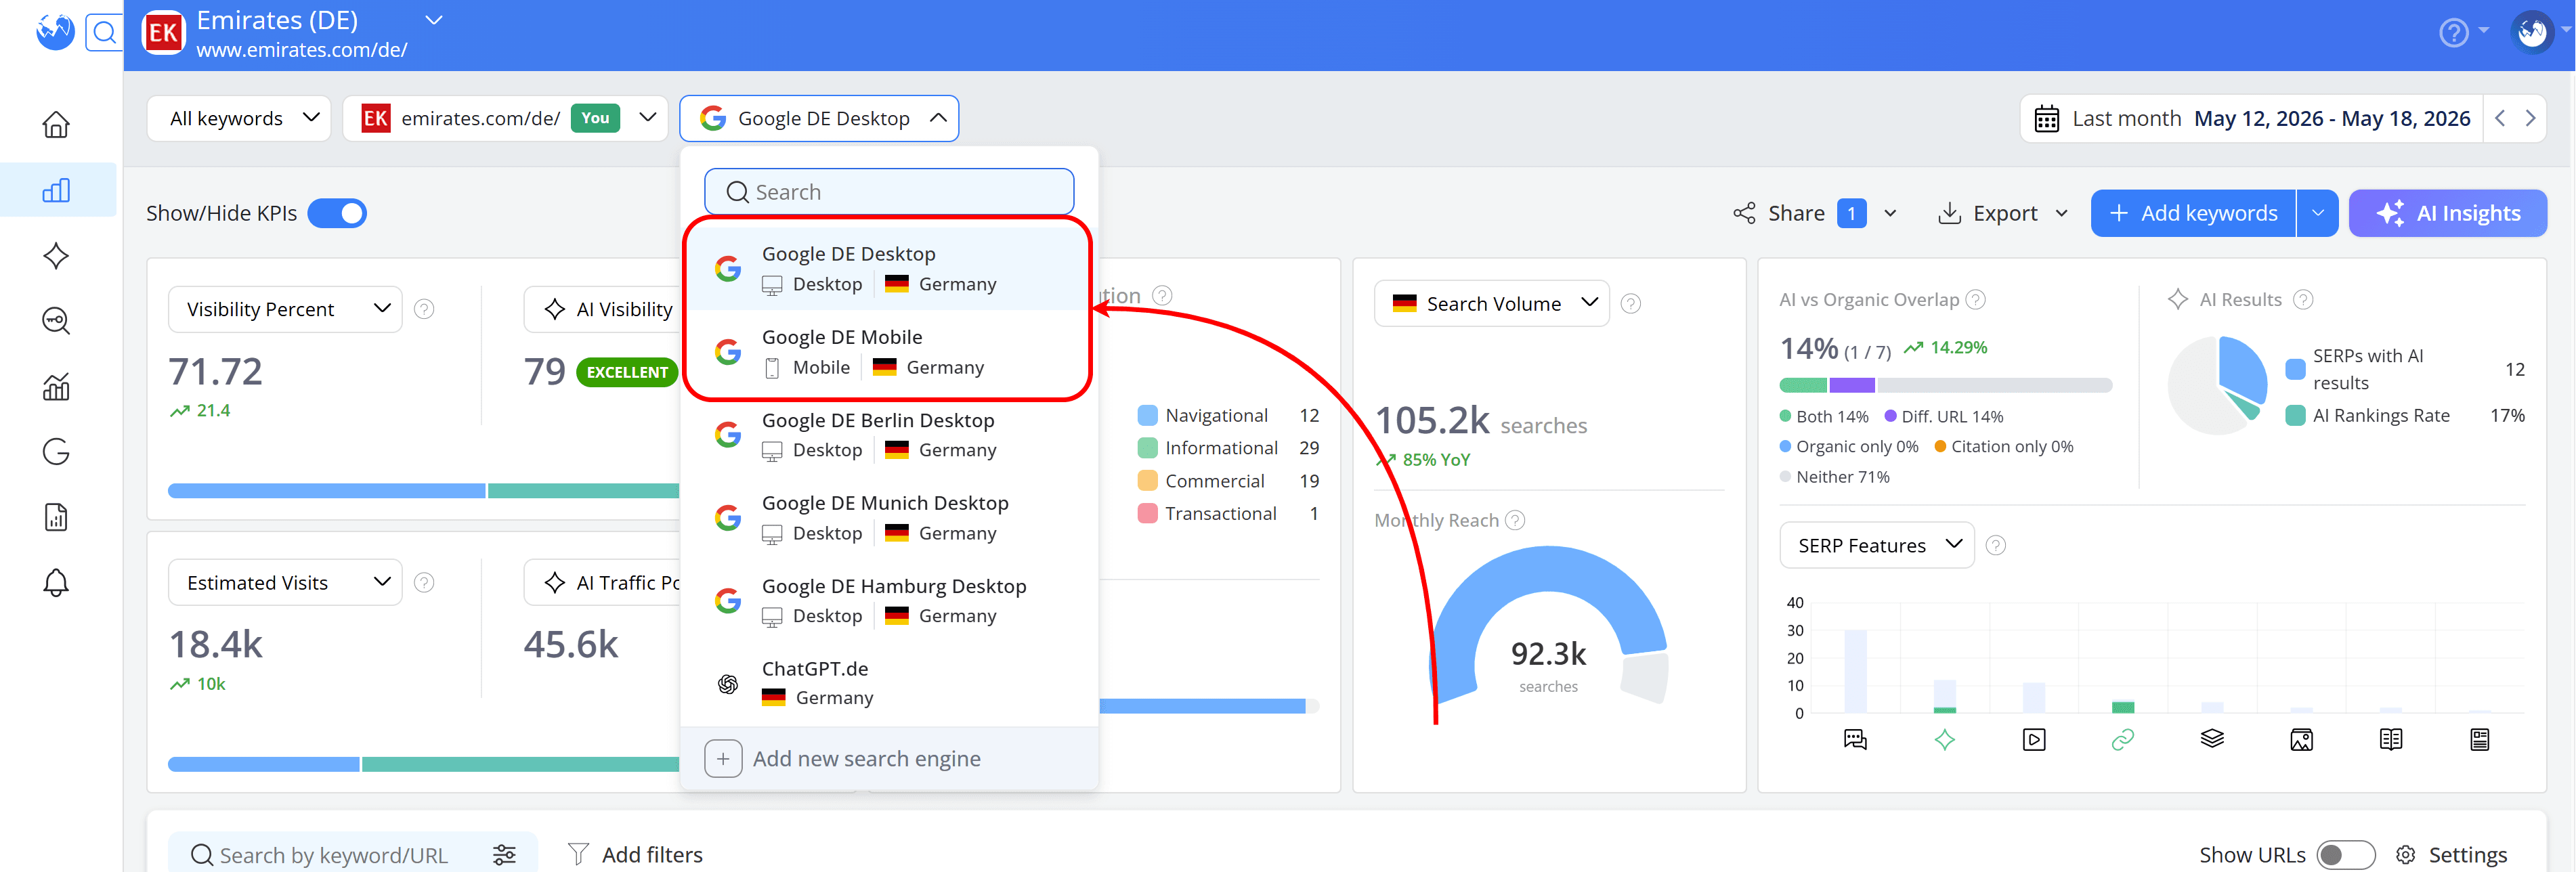Image resolution: width=2576 pixels, height=872 pixels.
Task: Open keyword research magnifier sidebar icon
Action: (x=56, y=321)
